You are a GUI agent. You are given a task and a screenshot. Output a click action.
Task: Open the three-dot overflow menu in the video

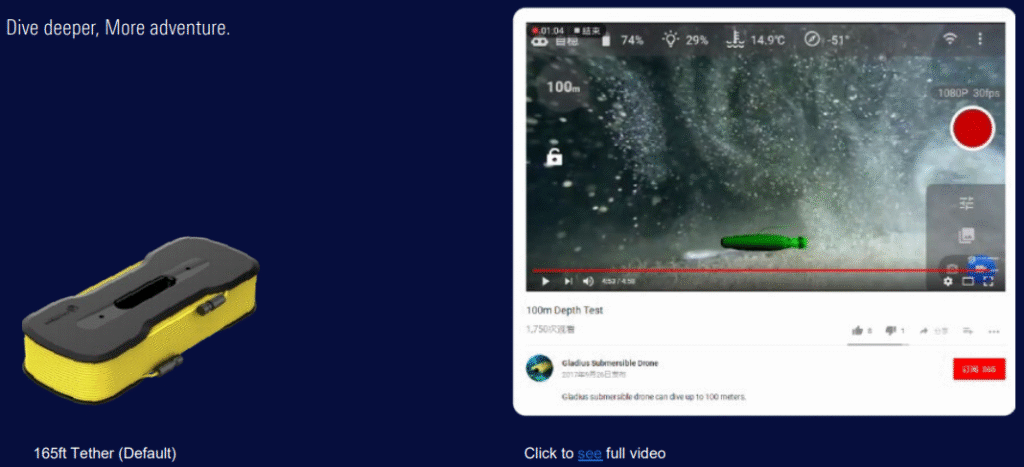click(980, 39)
